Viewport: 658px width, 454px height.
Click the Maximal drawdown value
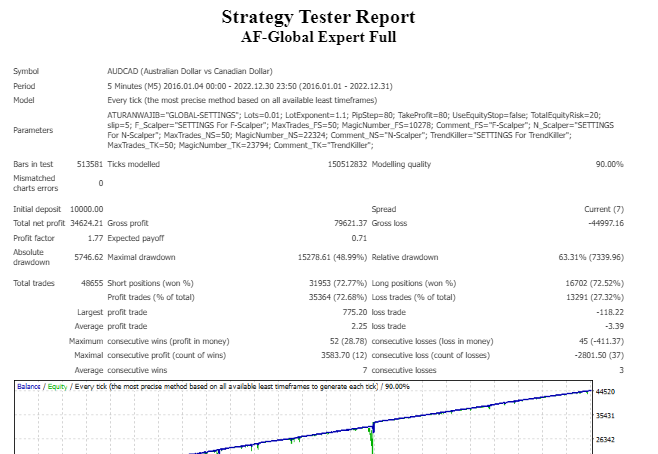326,255
